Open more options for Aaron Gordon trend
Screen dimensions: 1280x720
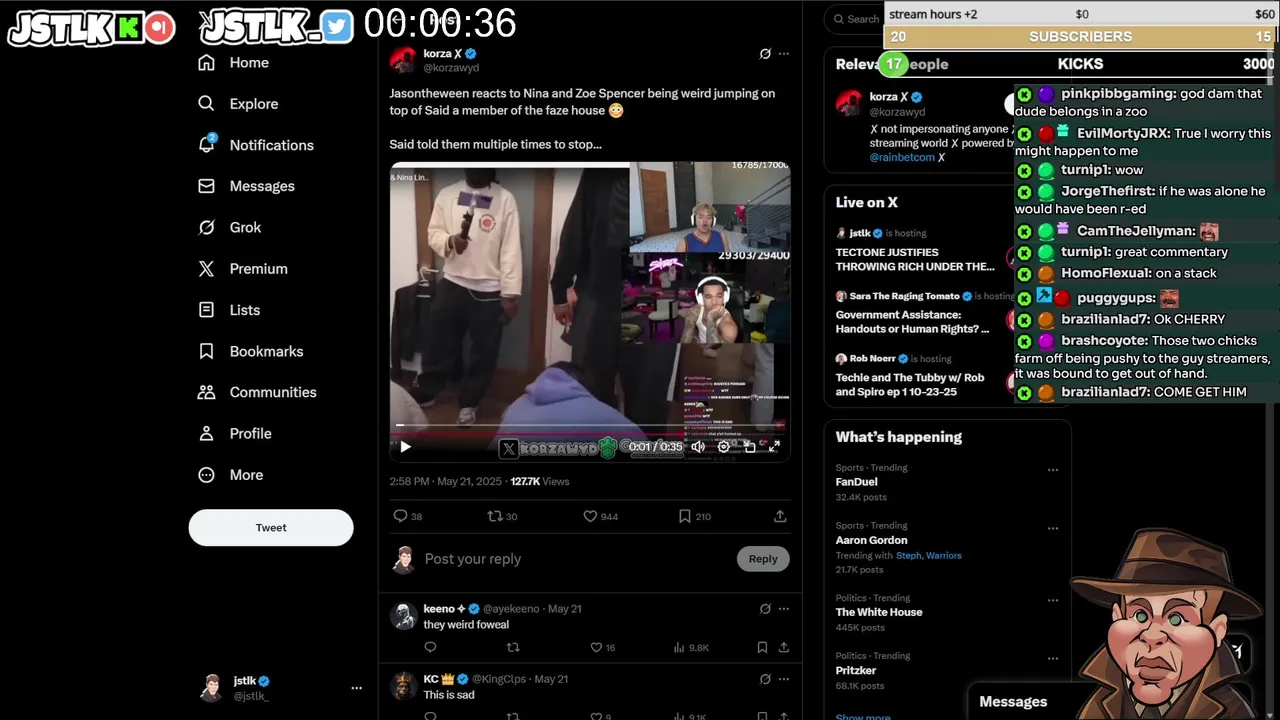1053,528
